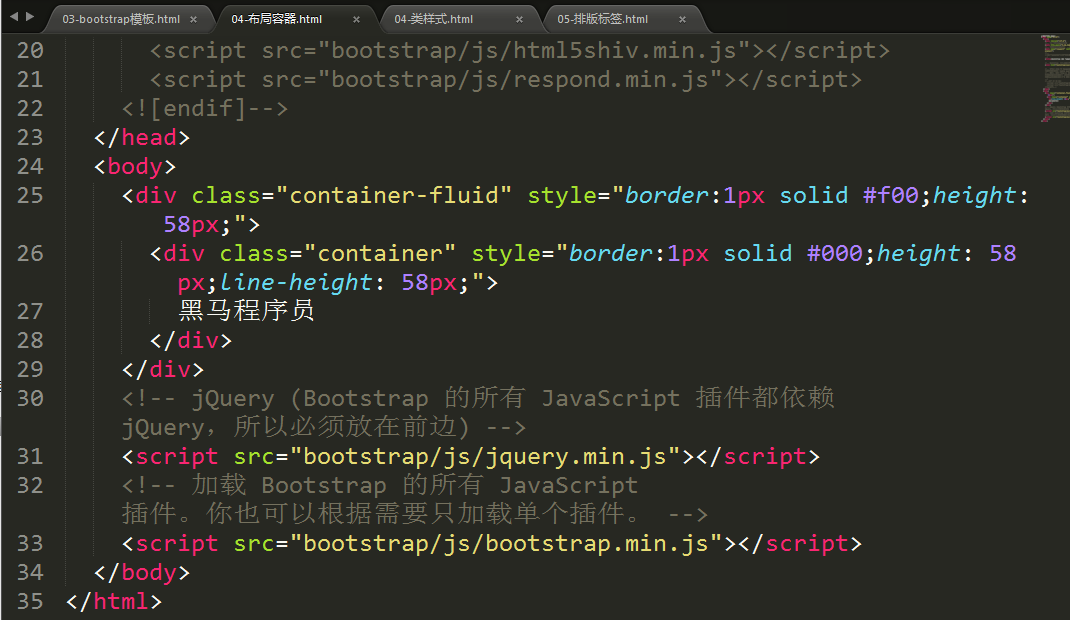Click line number 24 in gutter
Viewport: 1070px width, 620px height.
30,166
